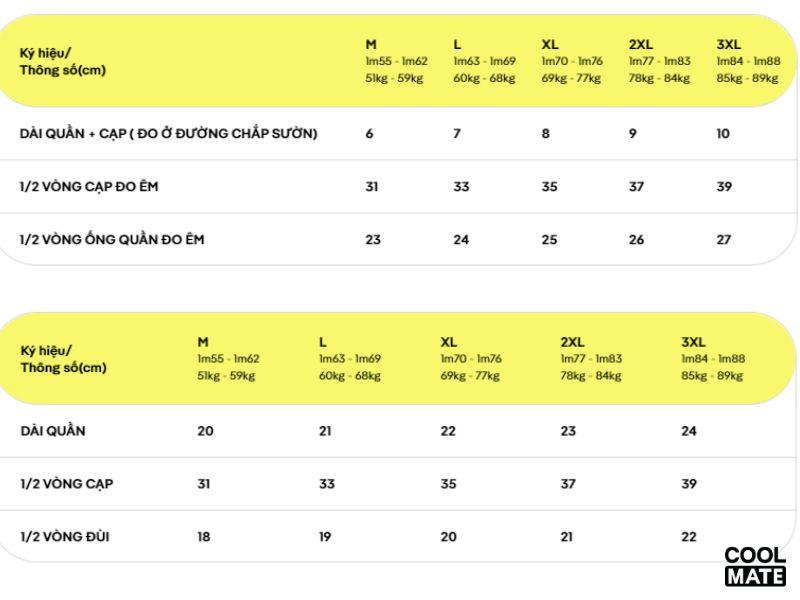Select the '1/2 VÒNG CẠP ĐO ÊM' row label

89,186
